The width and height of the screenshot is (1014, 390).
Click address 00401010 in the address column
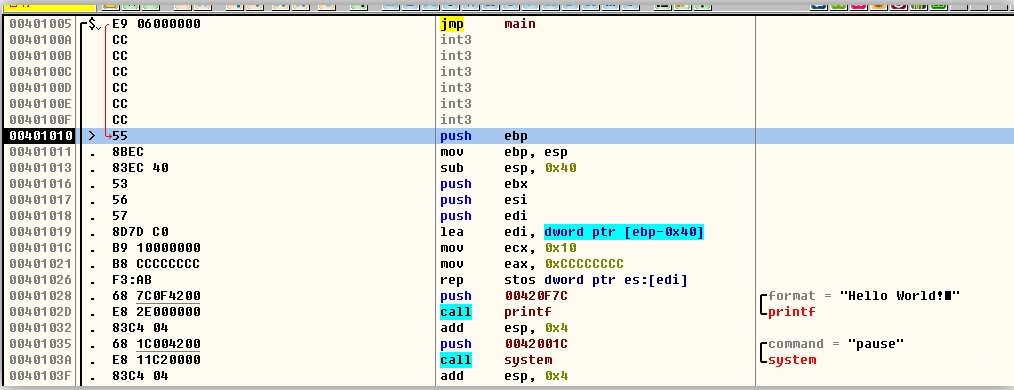pos(41,136)
